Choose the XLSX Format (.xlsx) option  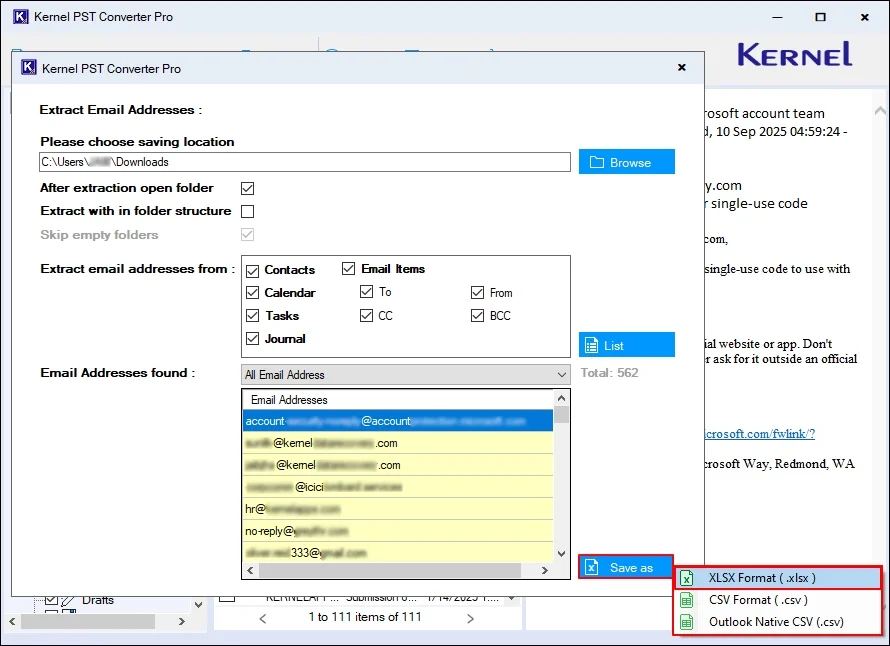762,578
